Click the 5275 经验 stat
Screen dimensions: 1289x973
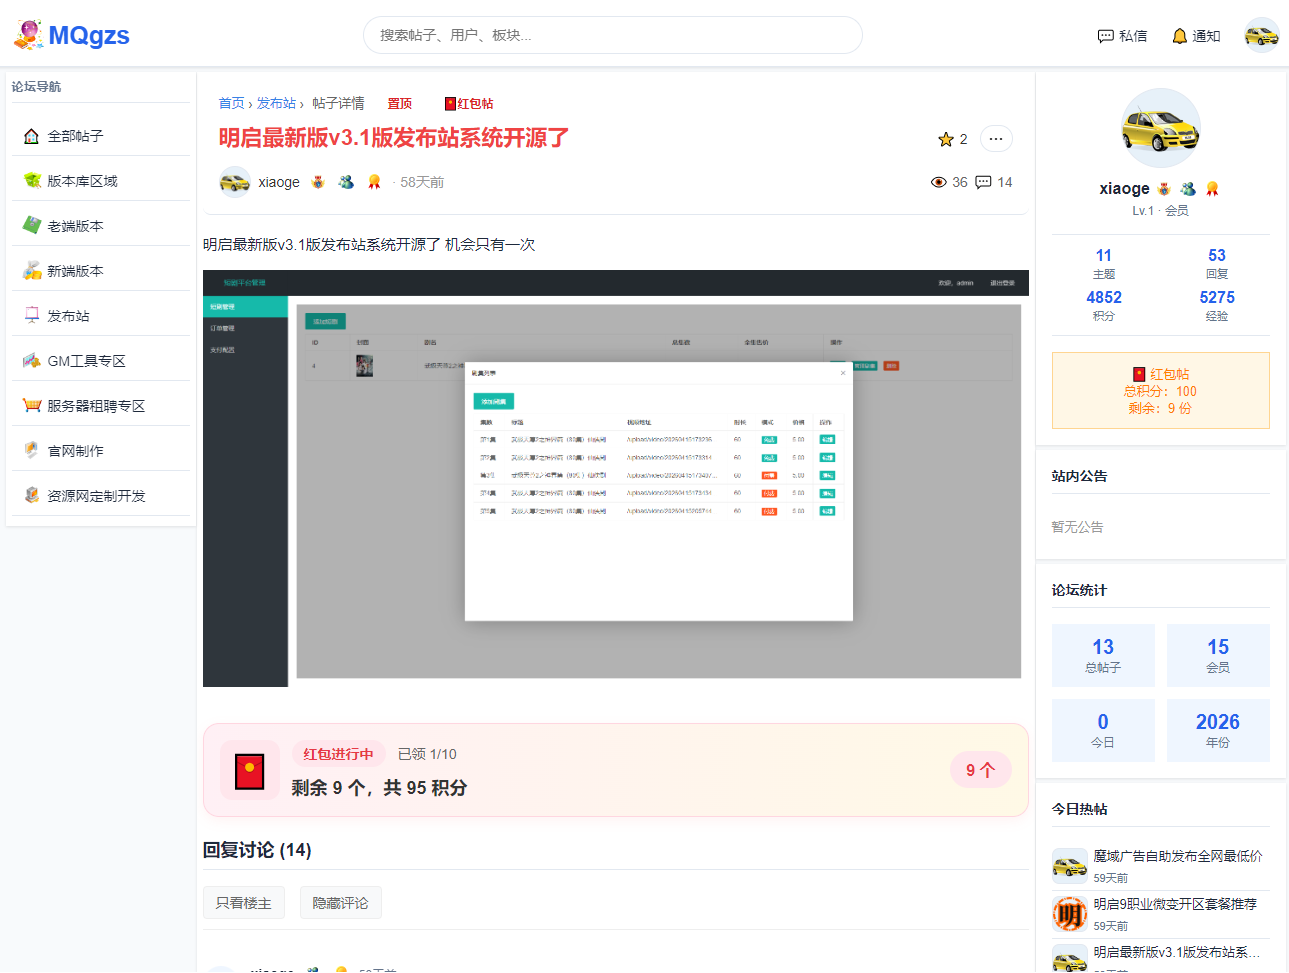tap(1217, 306)
